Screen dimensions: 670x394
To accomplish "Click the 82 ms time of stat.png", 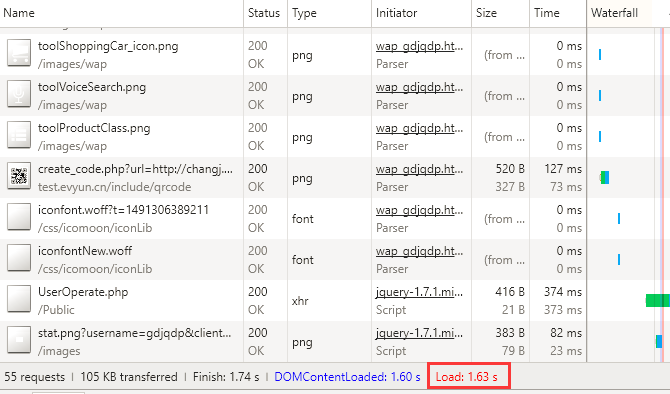I will 566,333.
